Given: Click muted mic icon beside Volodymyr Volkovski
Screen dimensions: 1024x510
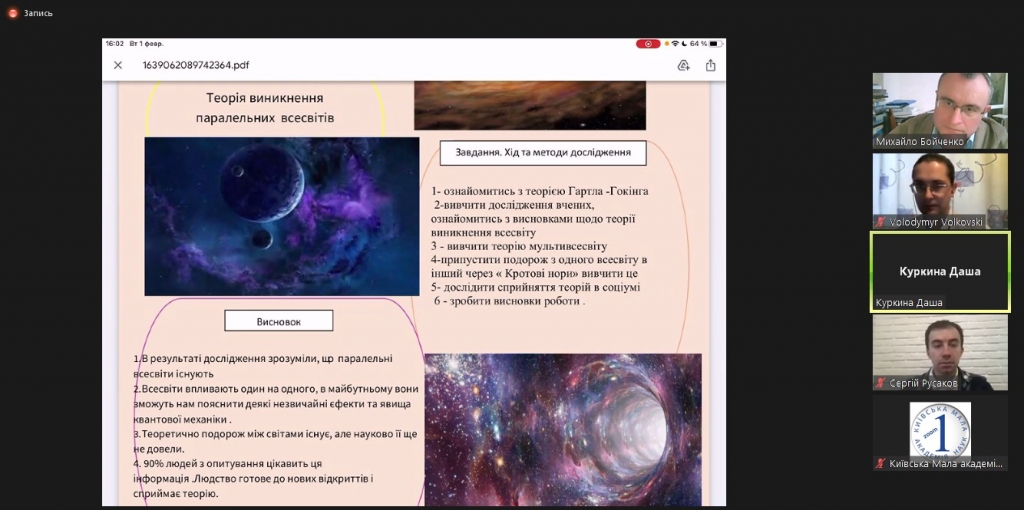Looking at the screenshot, I should tap(880, 222).
